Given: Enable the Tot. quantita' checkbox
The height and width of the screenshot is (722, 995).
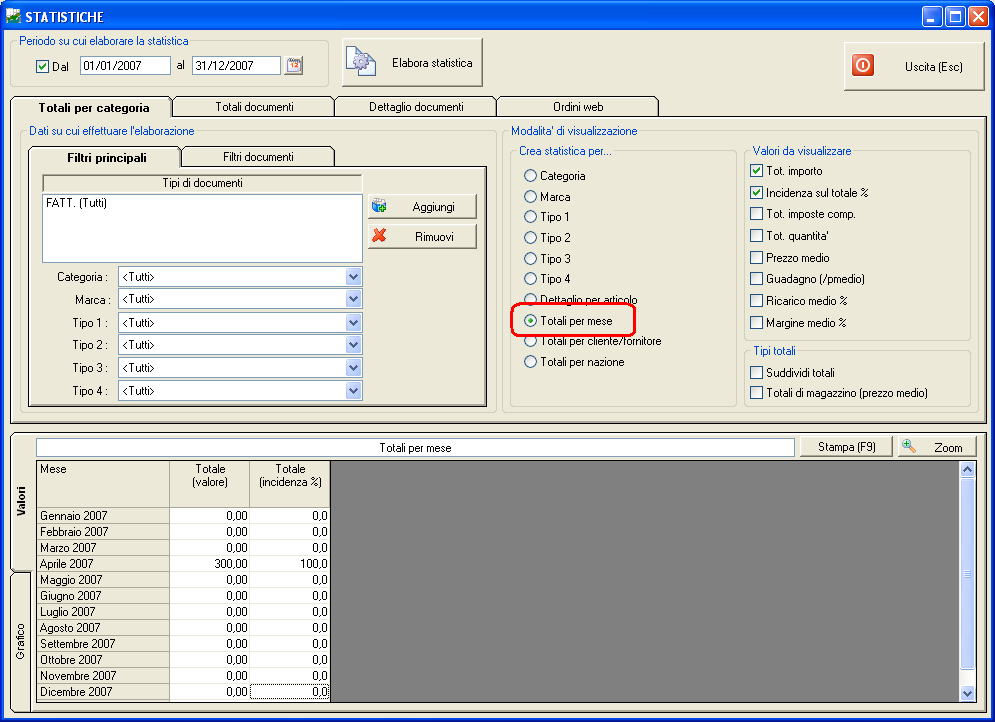Looking at the screenshot, I should click(757, 236).
